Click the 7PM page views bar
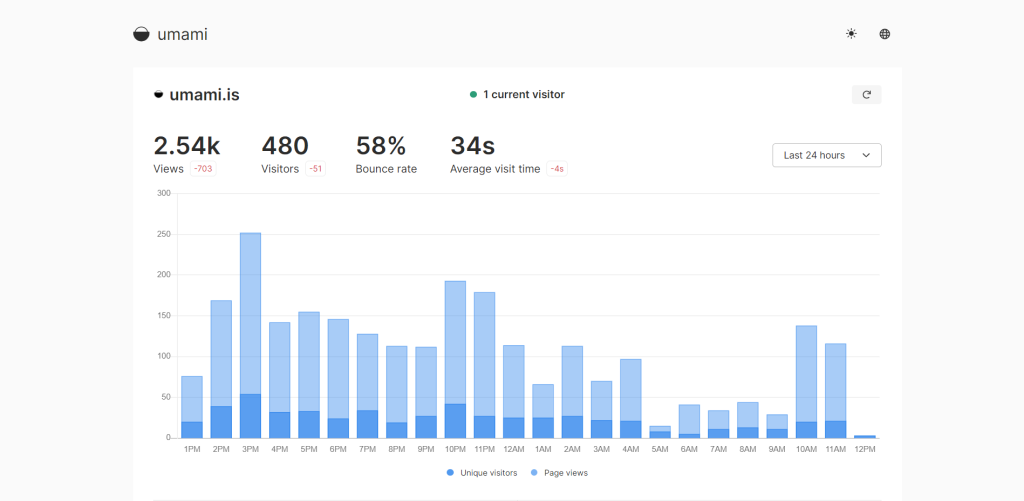 [368, 372]
